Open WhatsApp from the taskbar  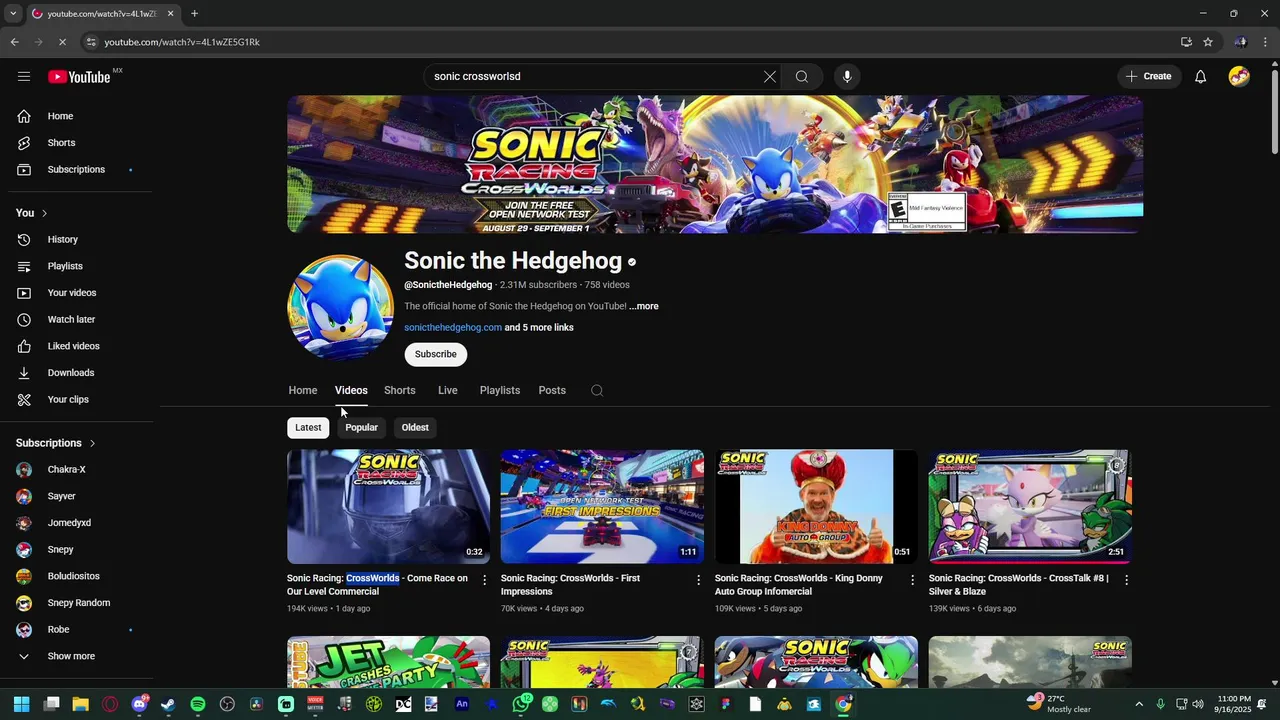521,704
